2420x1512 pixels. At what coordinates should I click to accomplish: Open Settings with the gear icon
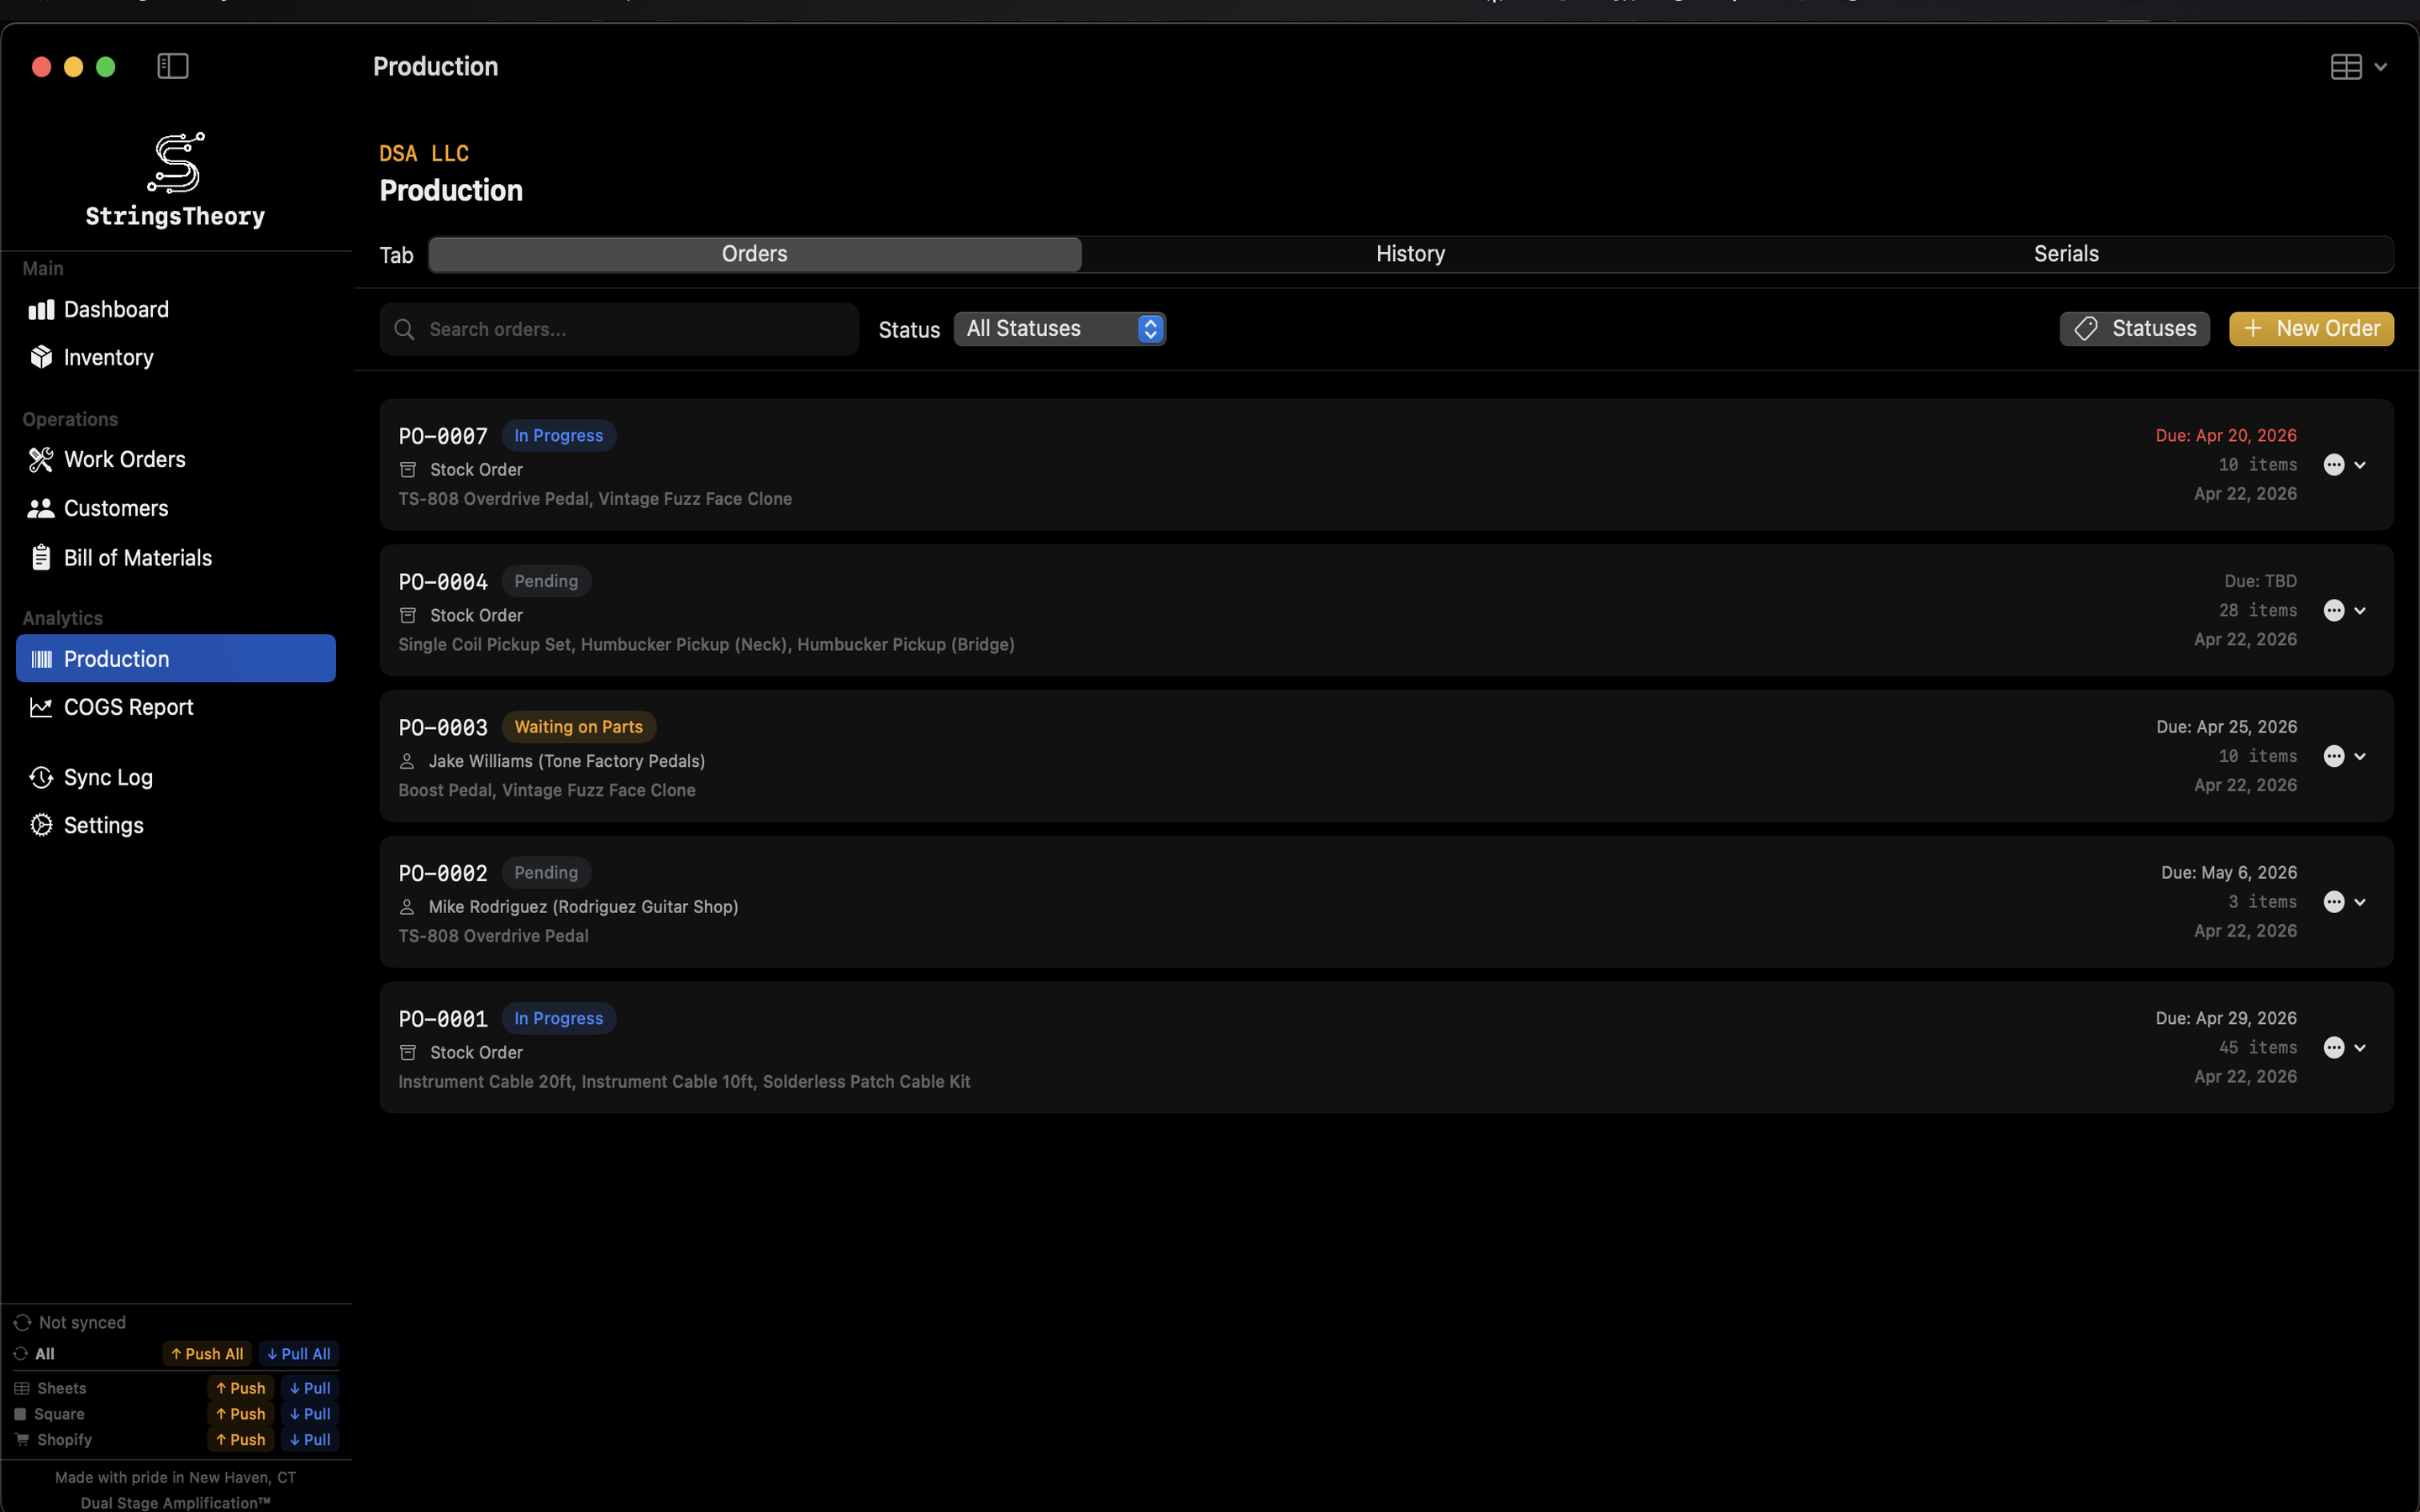point(41,825)
